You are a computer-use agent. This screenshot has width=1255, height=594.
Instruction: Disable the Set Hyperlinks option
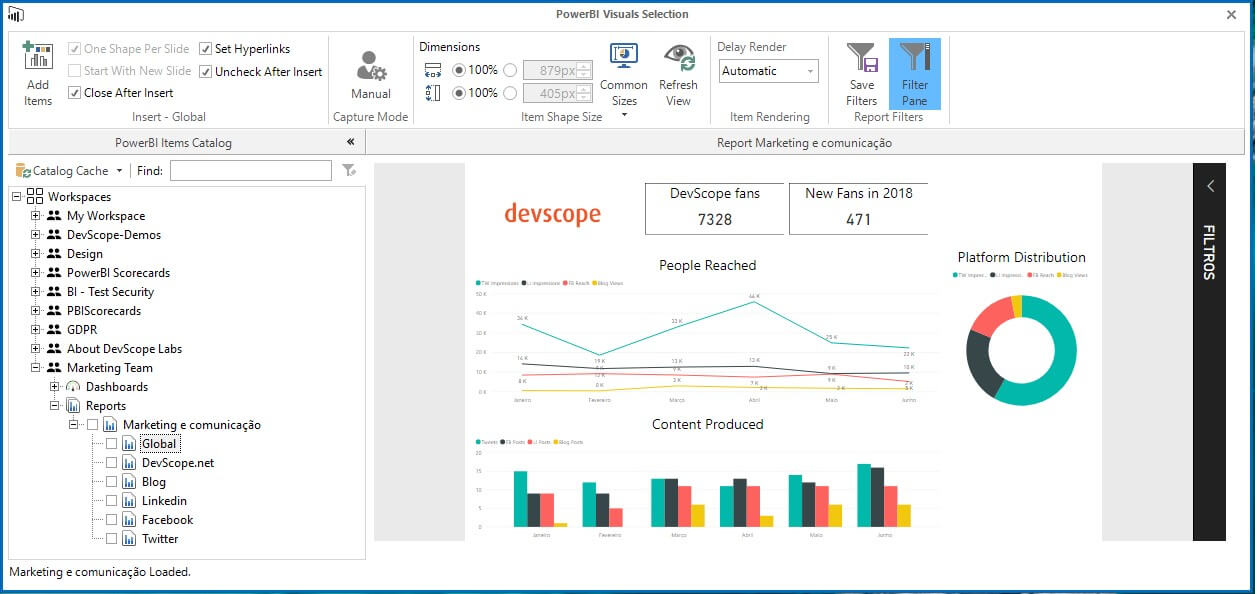(x=206, y=48)
